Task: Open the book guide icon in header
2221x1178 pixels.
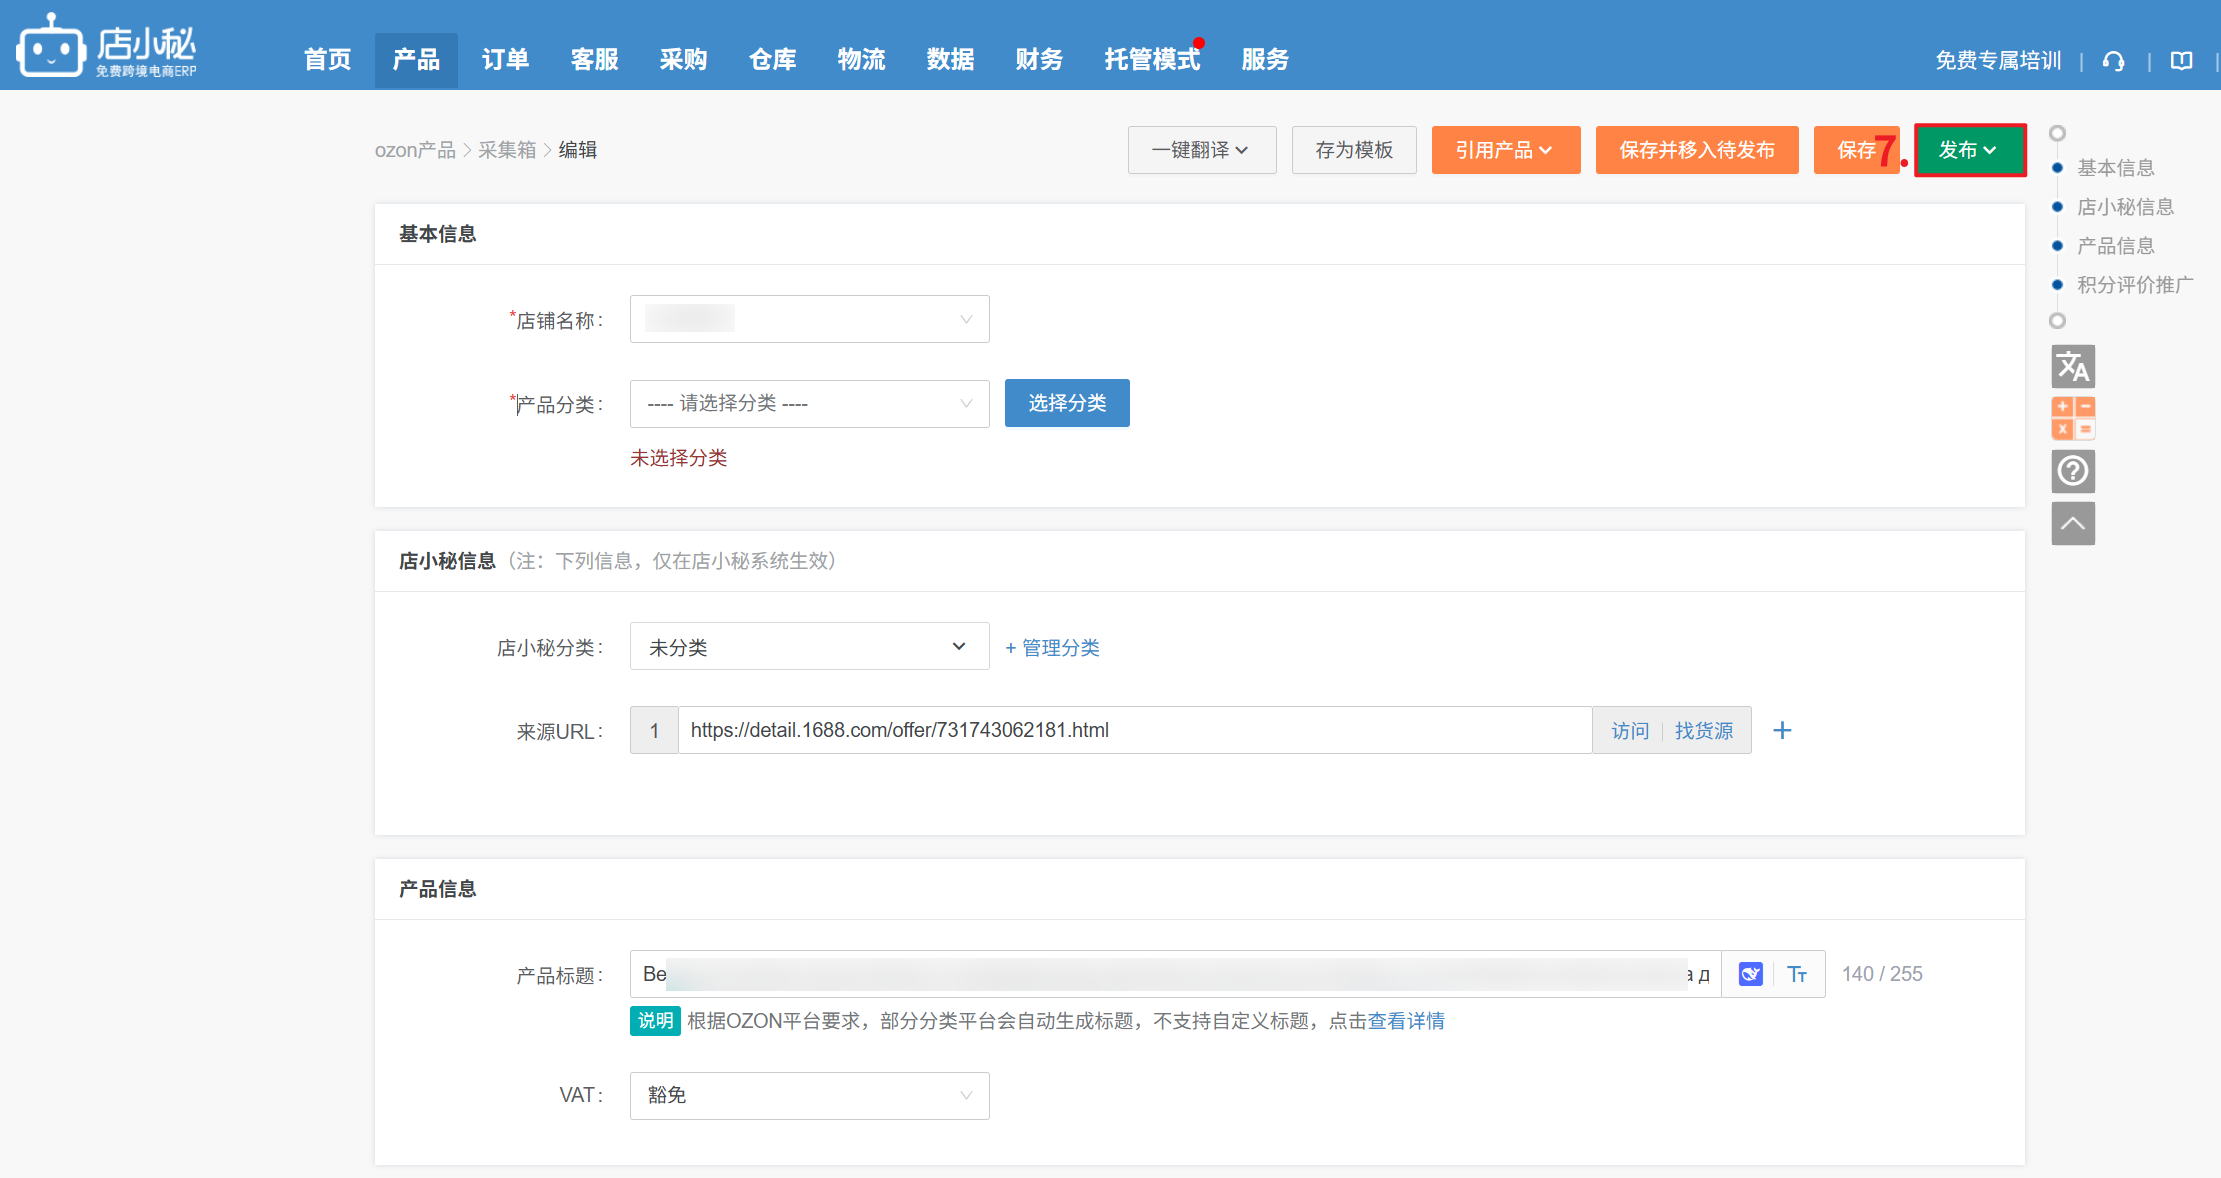Action: (x=2181, y=61)
